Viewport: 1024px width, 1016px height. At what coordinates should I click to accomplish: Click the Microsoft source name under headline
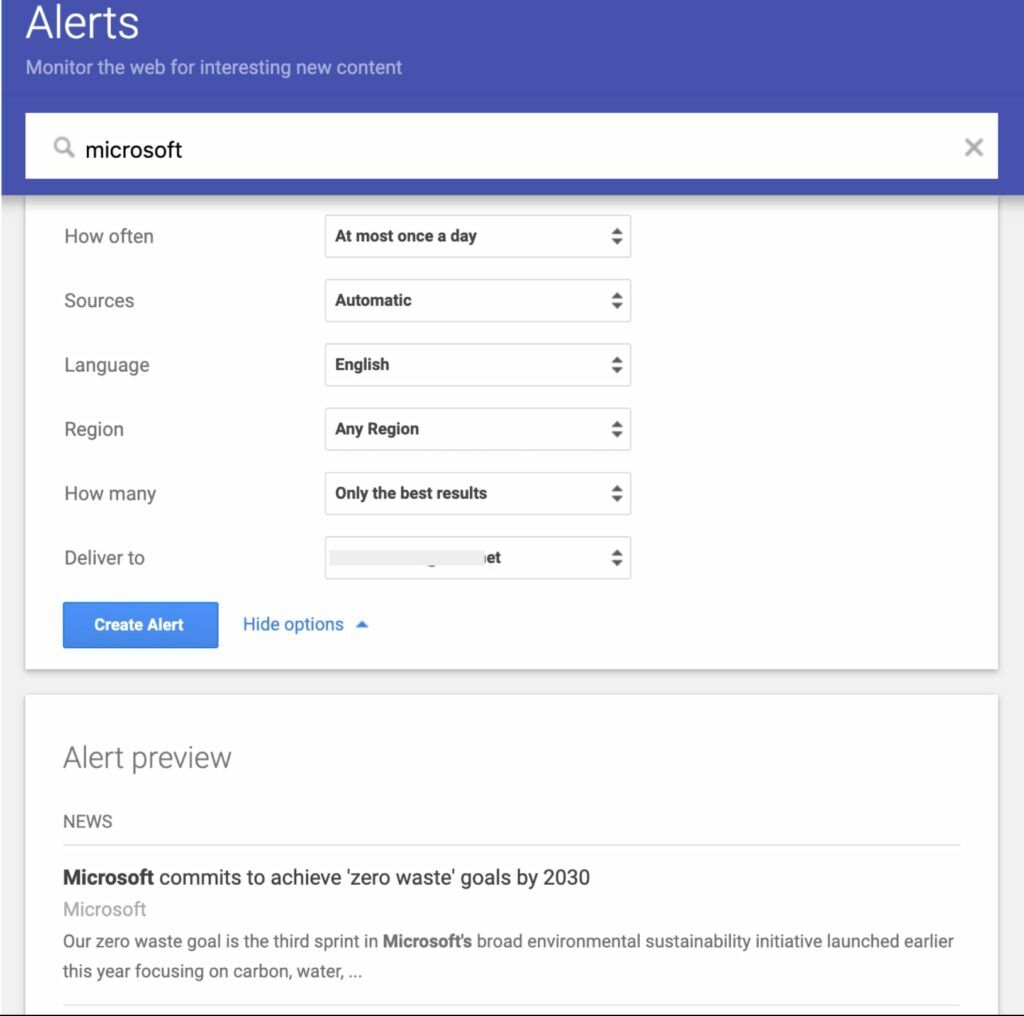coord(104,910)
